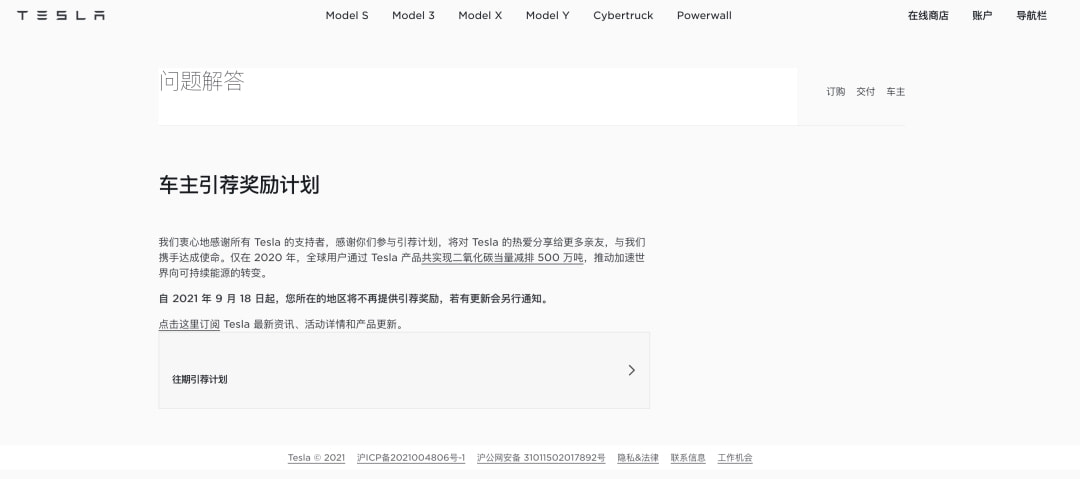Click the 问题解答 page heading
Image resolution: width=1080 pixels, height=479 pixels.
(202, 81)
